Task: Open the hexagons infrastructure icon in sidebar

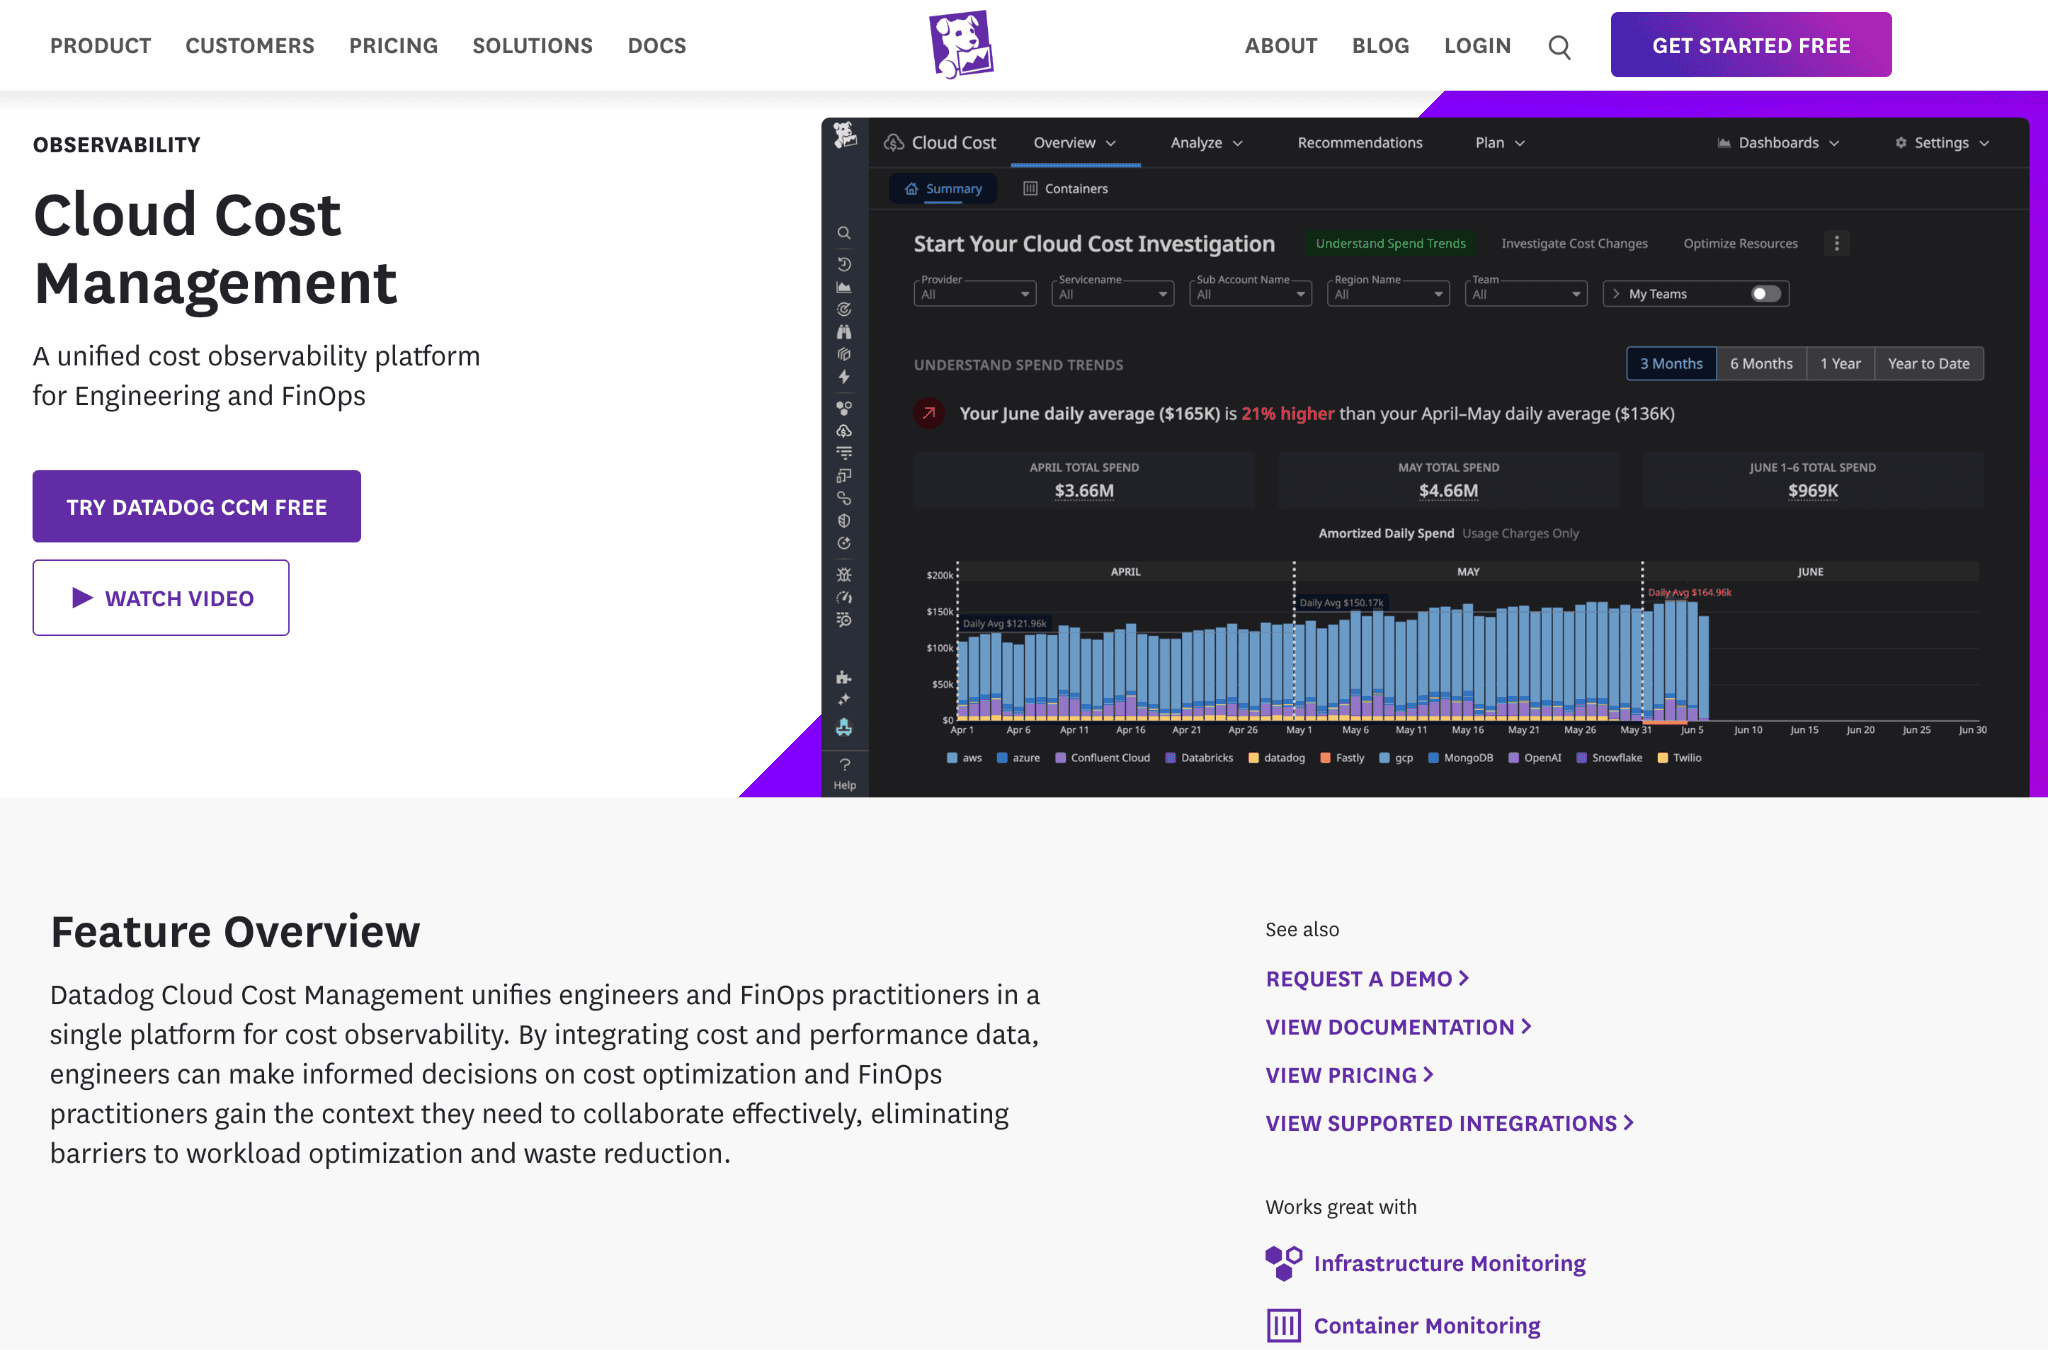Action: pos(844,408)
